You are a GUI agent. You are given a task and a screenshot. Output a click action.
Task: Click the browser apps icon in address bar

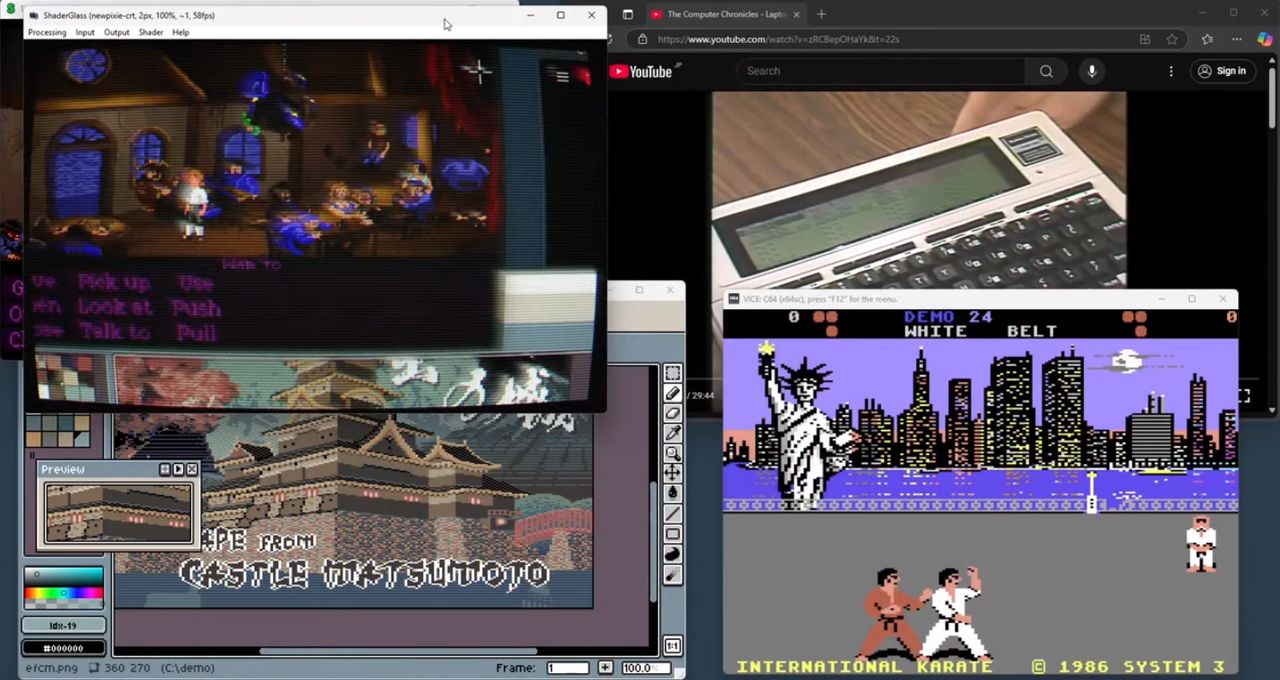coord(1145,39)
